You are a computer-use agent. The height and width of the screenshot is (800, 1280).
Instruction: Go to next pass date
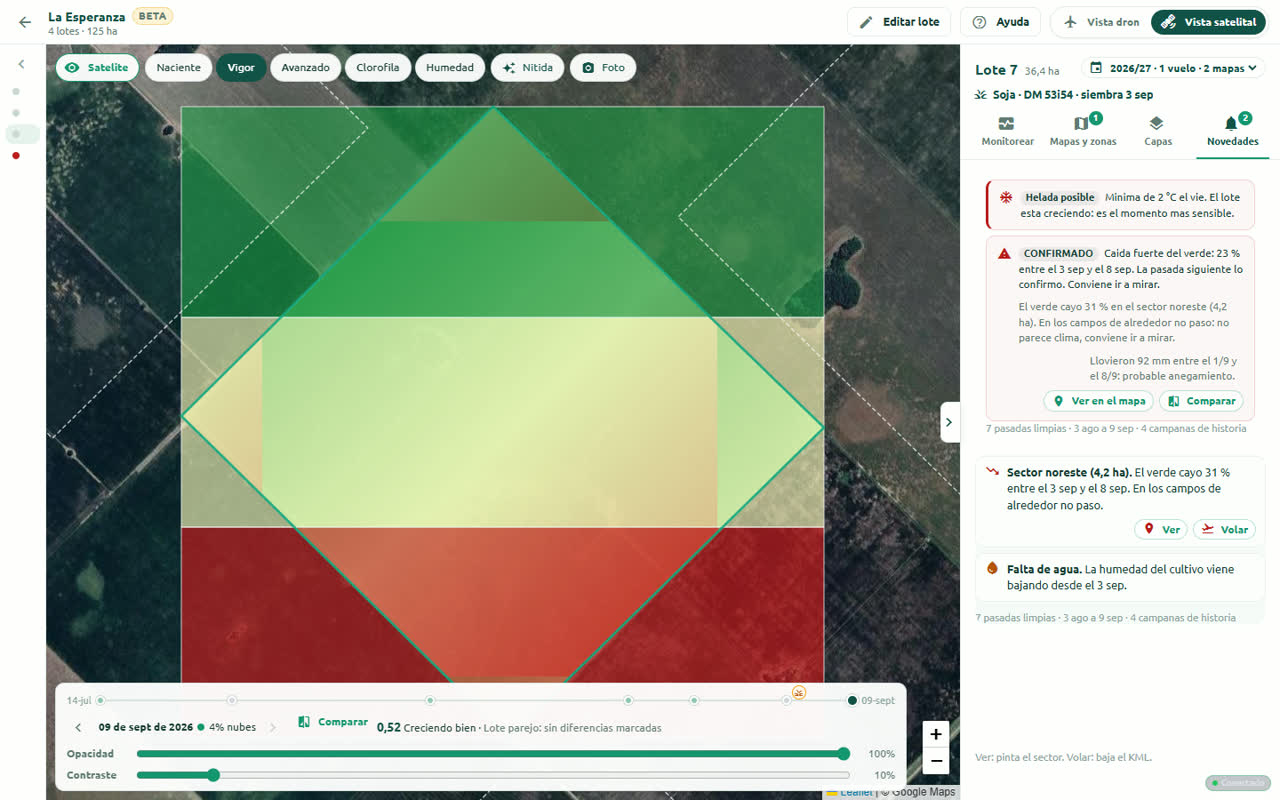point(273,727)
